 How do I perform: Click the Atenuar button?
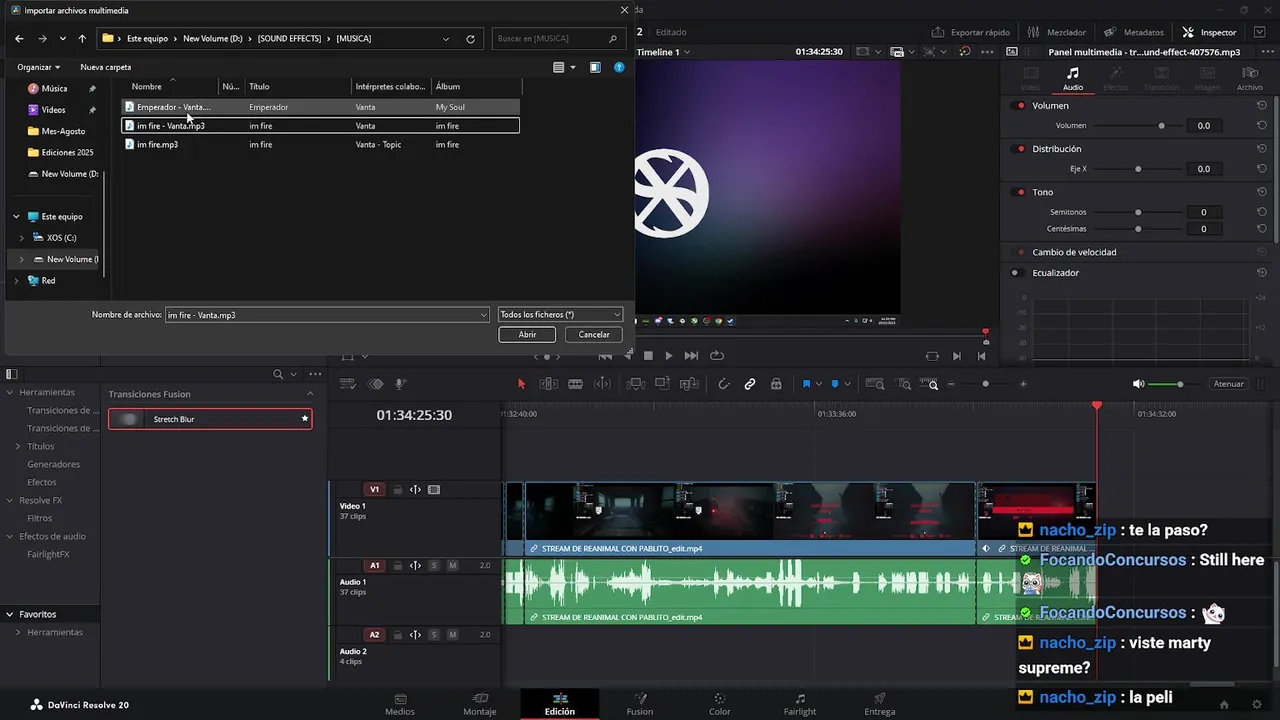[1228, 384]
